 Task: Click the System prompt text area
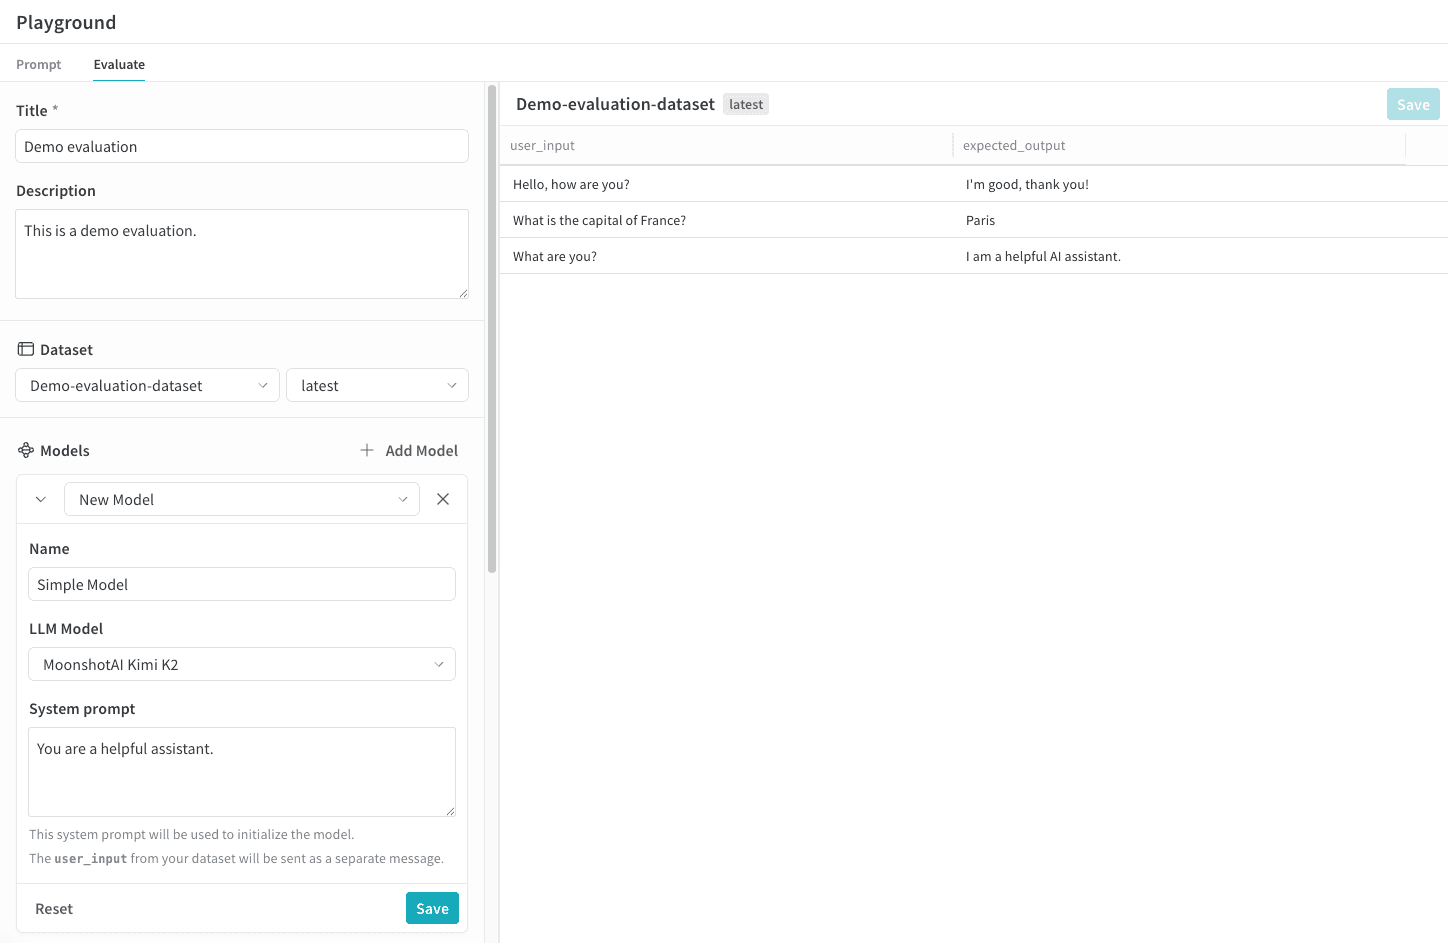242,772
